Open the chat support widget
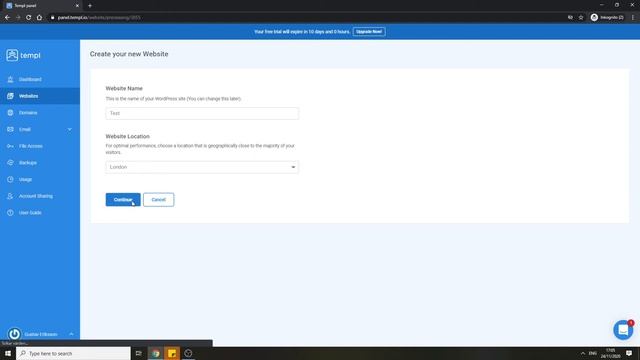Screen dimensions: 640x360 623,329
